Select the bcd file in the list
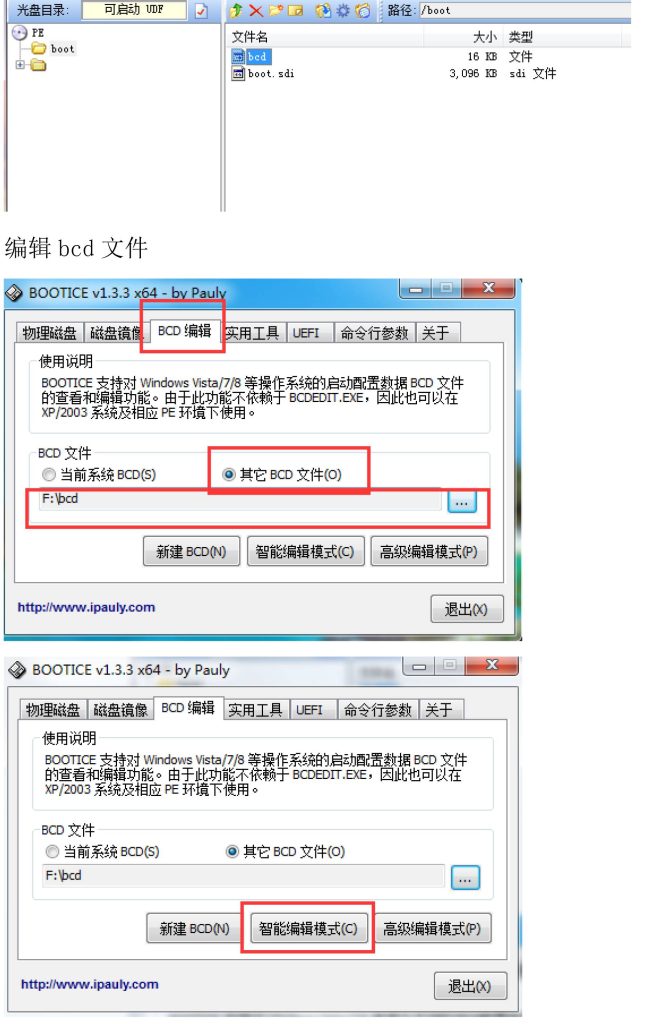Viewport: 659px width, 1024px height. [x=257, y=57]
